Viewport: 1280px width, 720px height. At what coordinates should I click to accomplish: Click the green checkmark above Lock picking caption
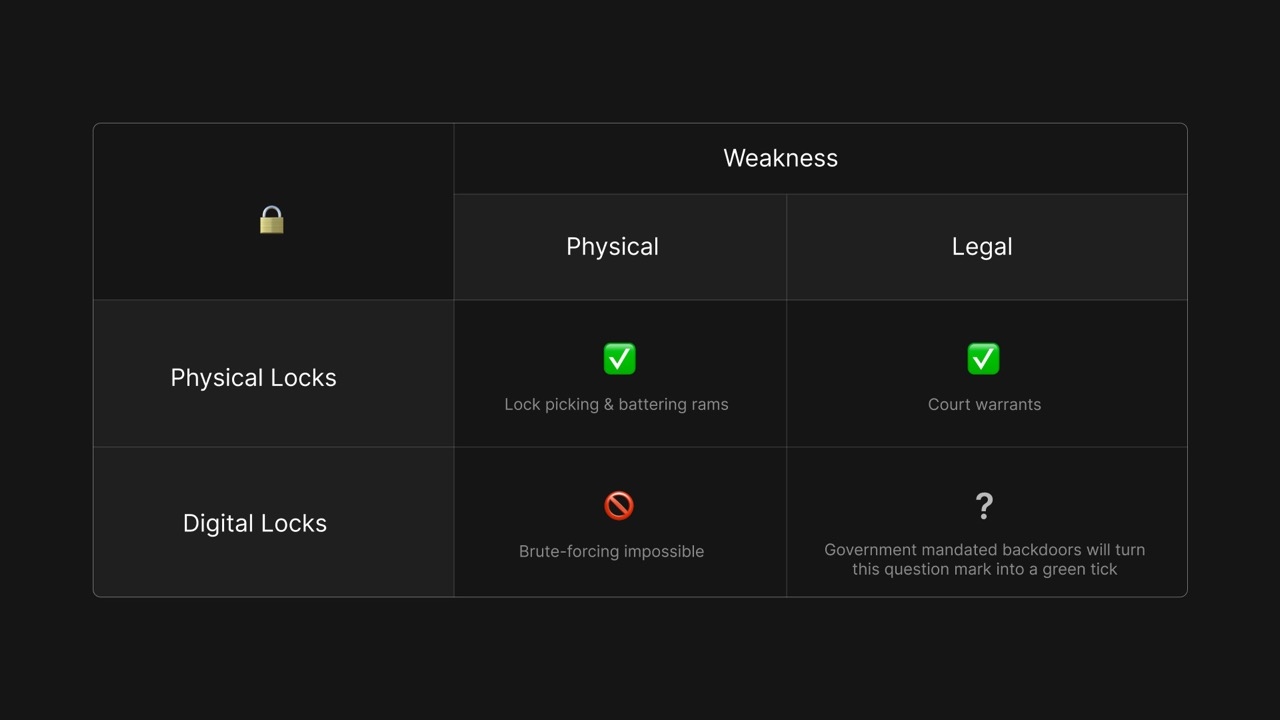620,359
